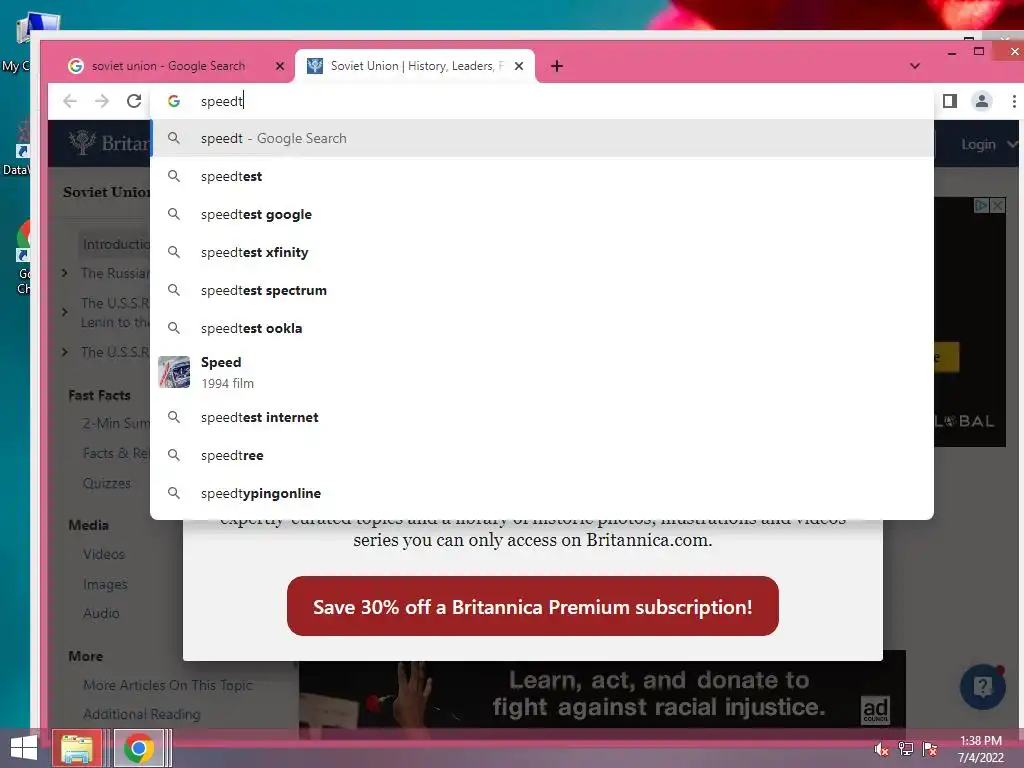Choose the 'speedtest' suggestion

(x=542, y=176)
